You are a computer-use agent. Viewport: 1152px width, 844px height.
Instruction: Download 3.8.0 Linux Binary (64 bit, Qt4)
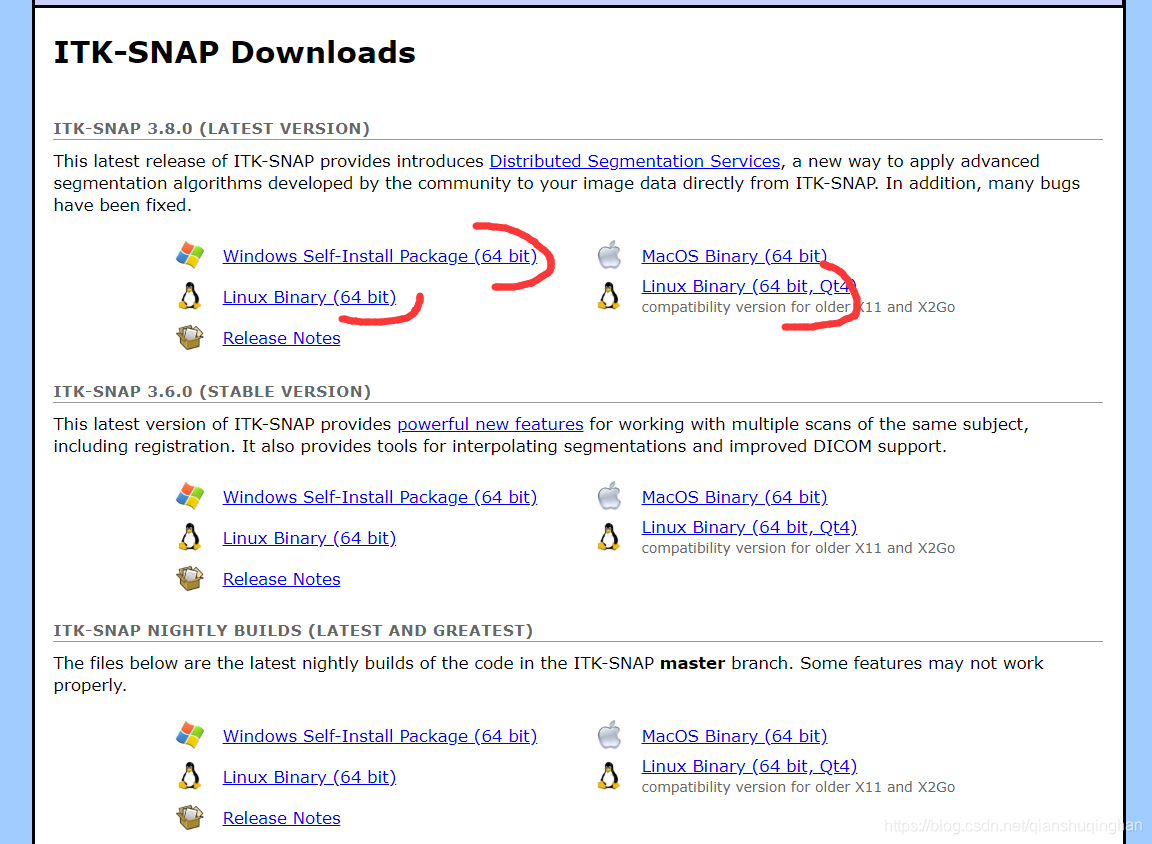click(749, 286)
